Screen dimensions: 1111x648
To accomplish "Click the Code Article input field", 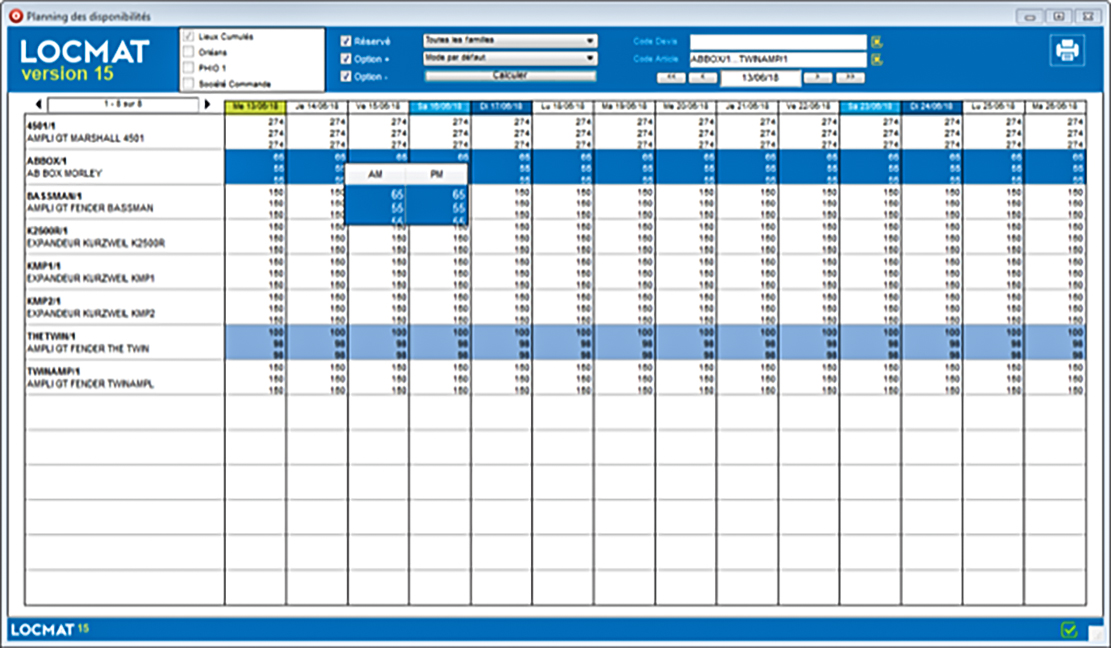I will click(x=779, y=59).
